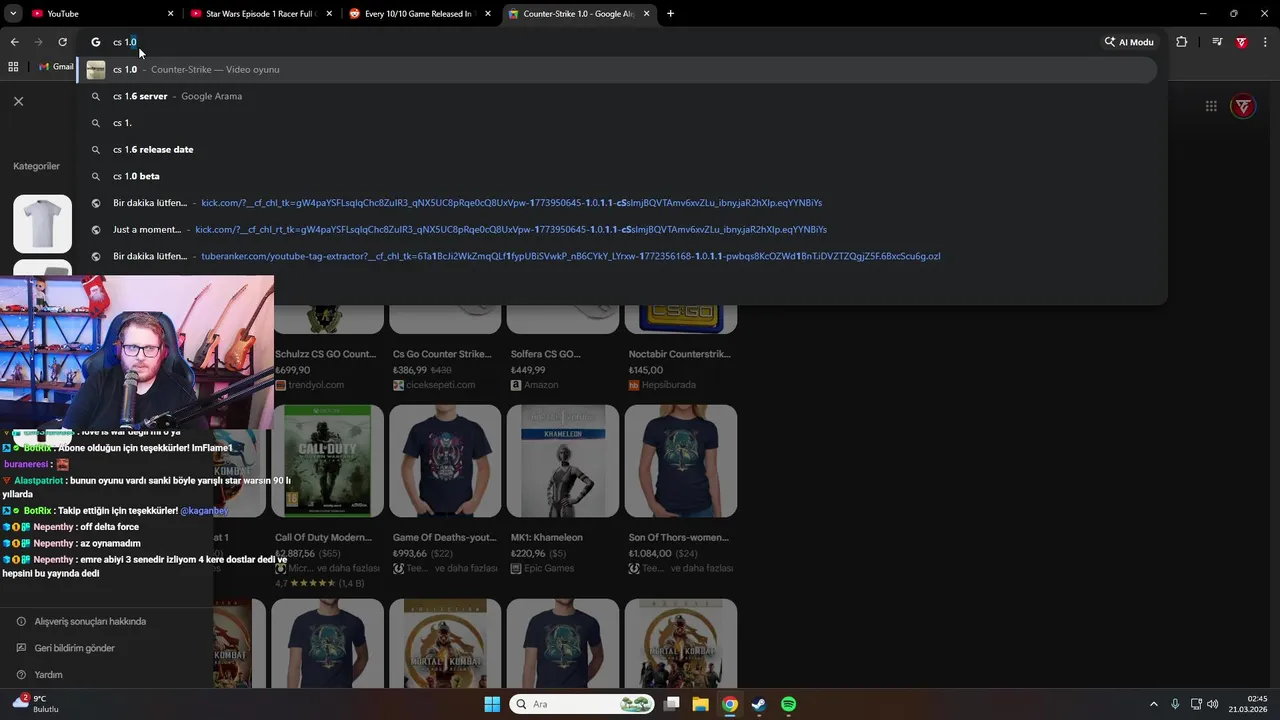Viewport: 1280px width, 720px height.
Task: Open the browser three-dot menu
Action: [x=1266, y=42]
